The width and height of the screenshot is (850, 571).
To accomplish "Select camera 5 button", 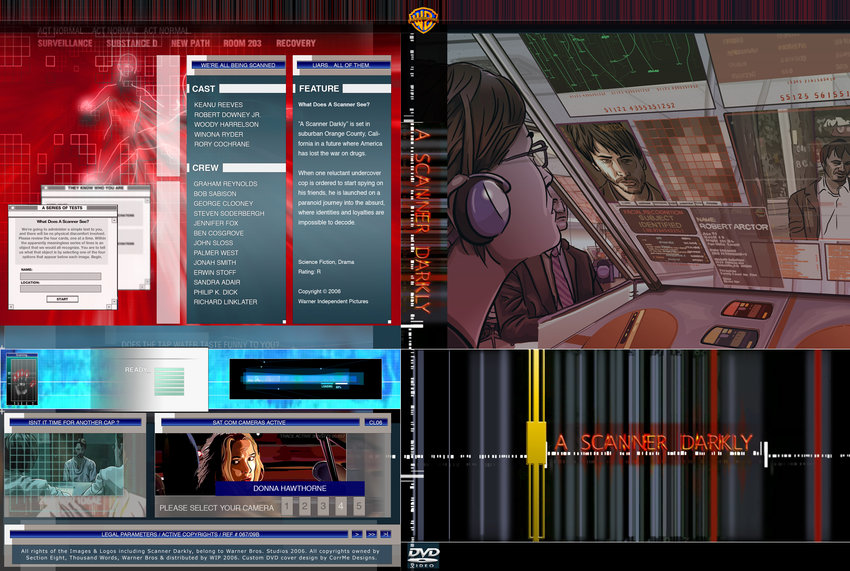I will 358,506.
